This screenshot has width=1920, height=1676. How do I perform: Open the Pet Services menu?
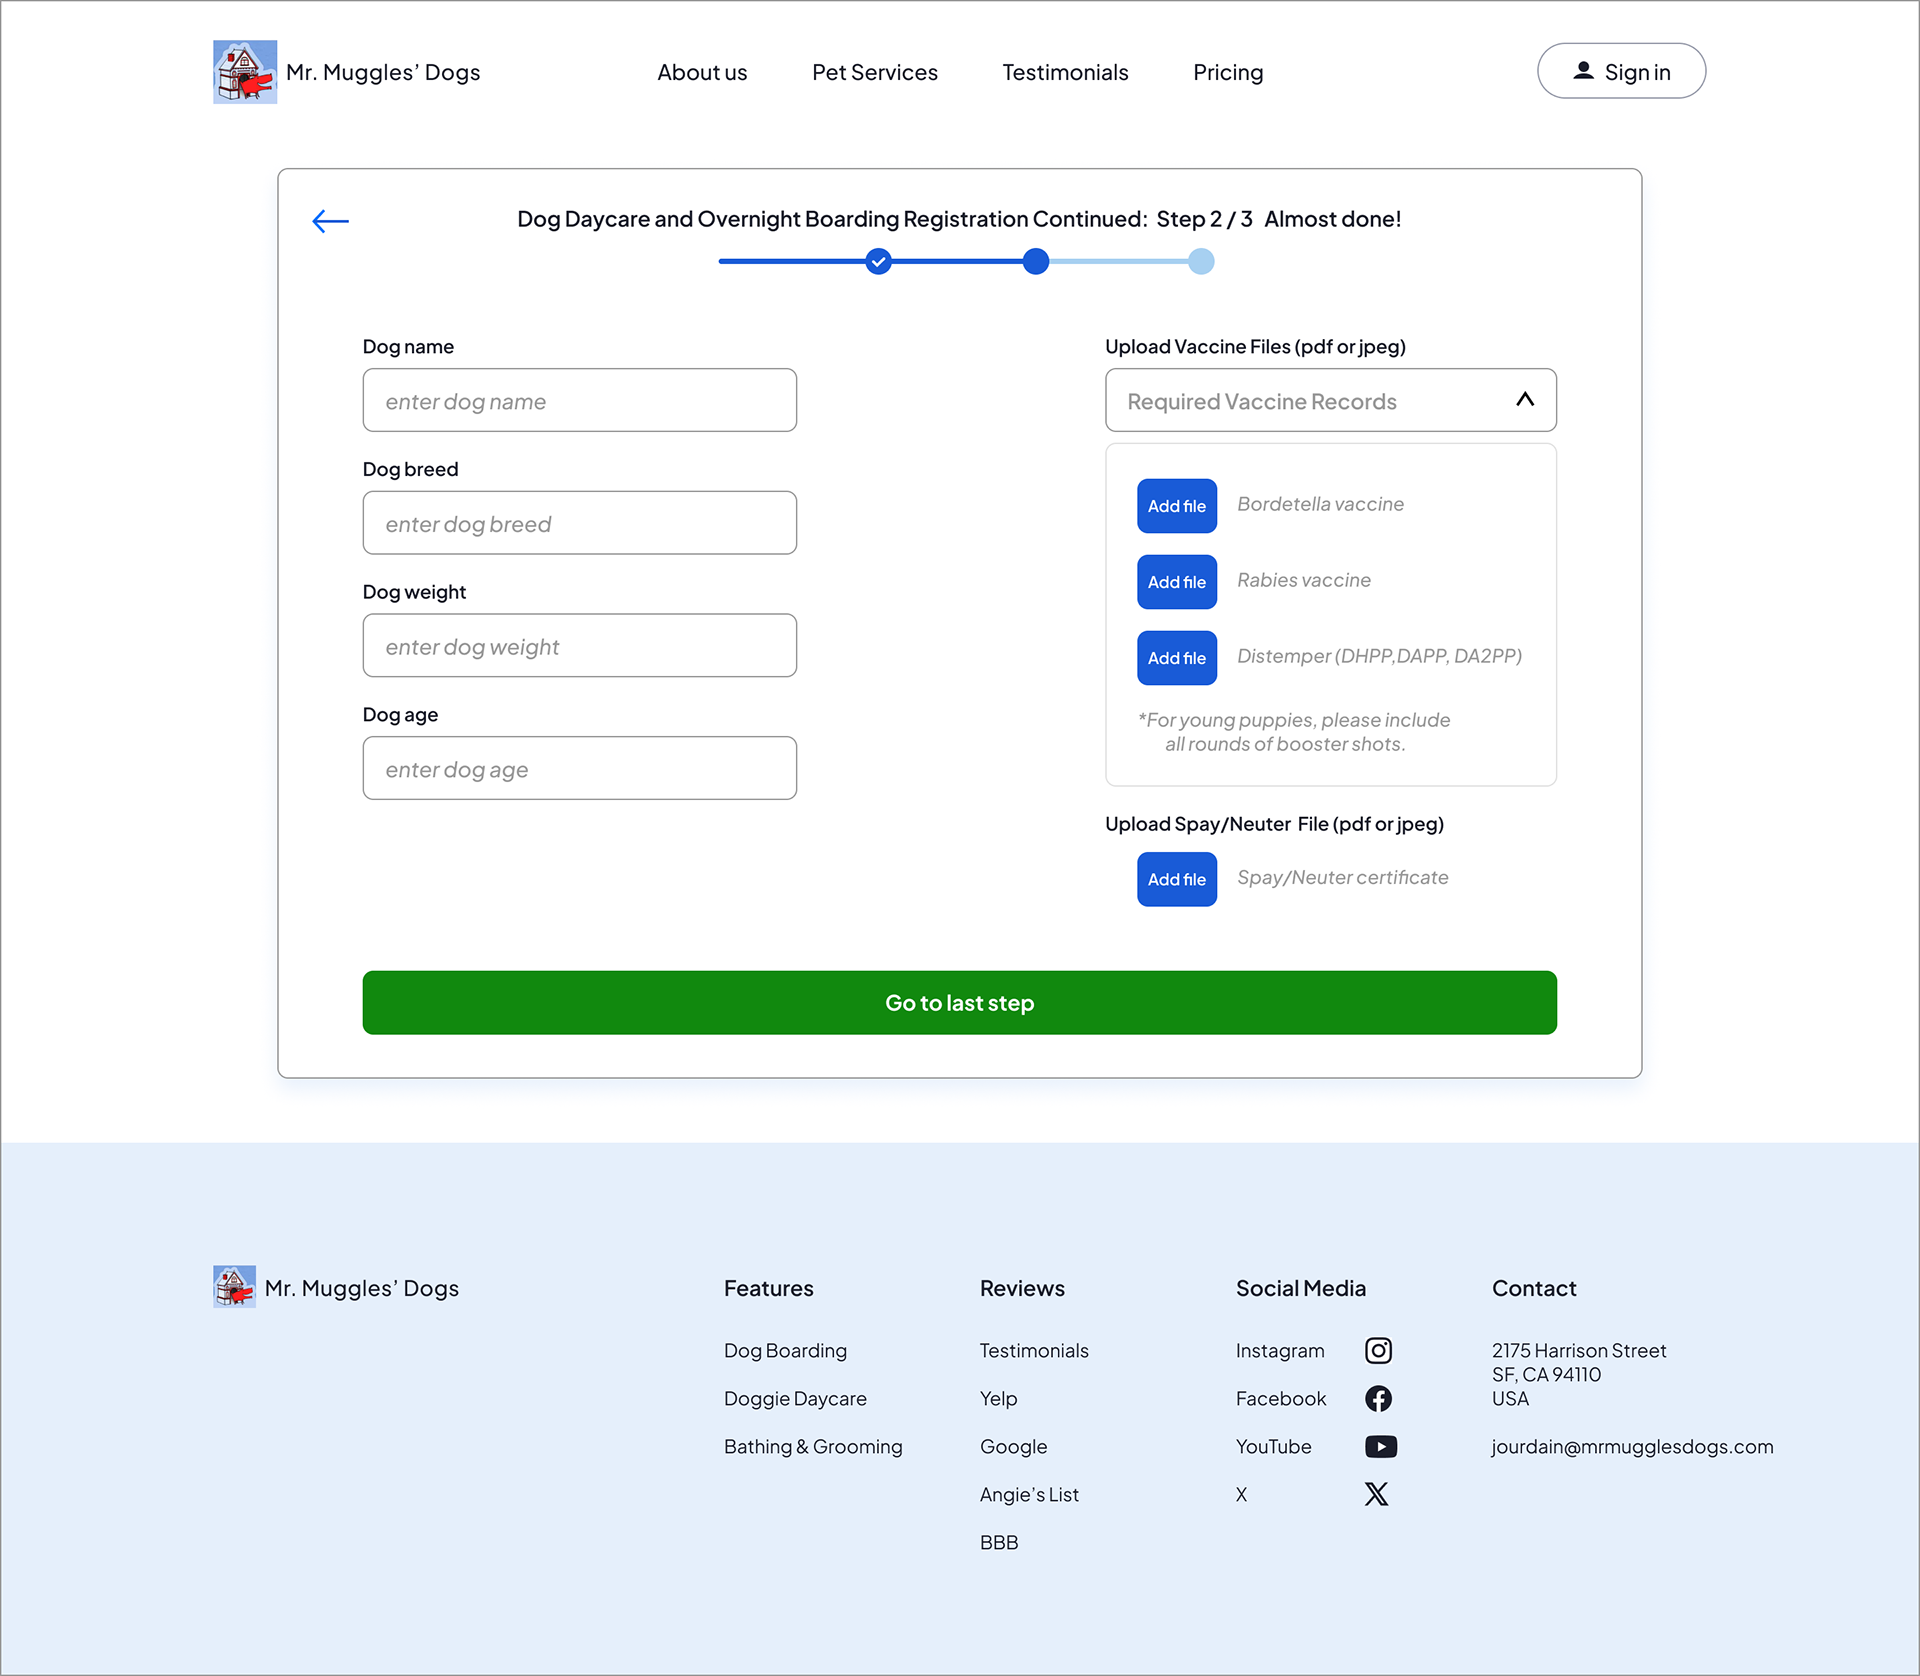pos(874,72)
